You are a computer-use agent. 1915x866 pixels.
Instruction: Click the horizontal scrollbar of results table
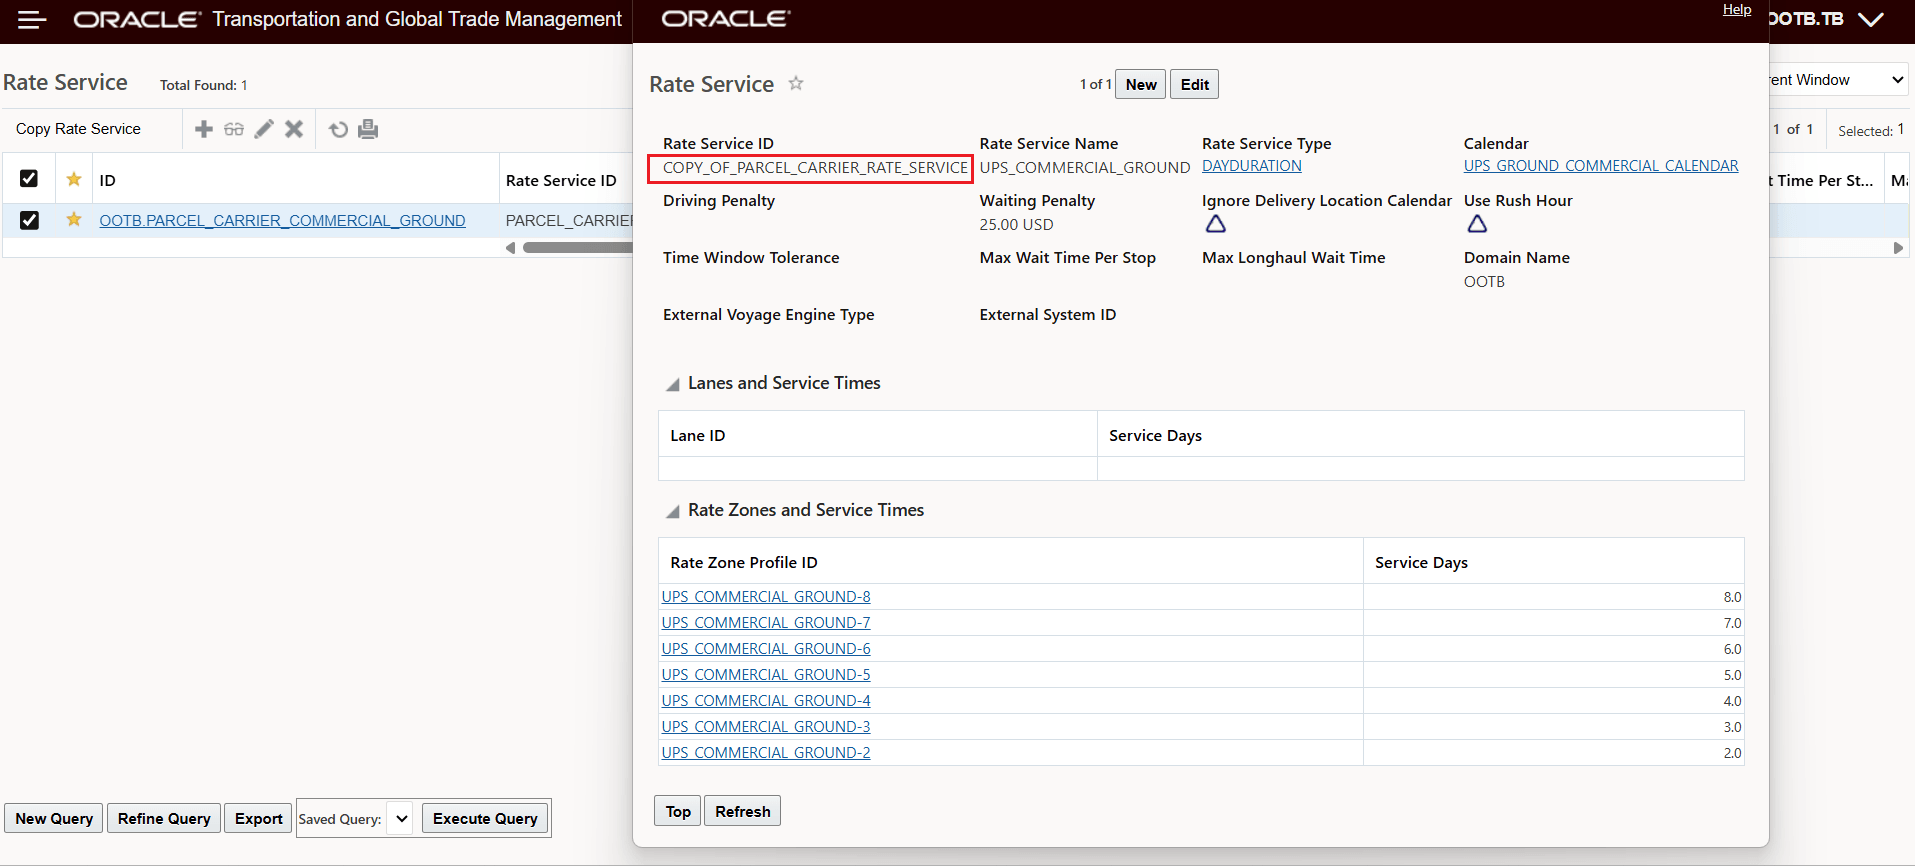(578, 247)
